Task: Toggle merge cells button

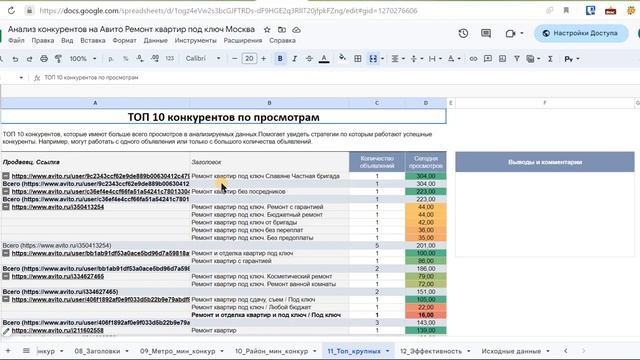Action: 373,59
